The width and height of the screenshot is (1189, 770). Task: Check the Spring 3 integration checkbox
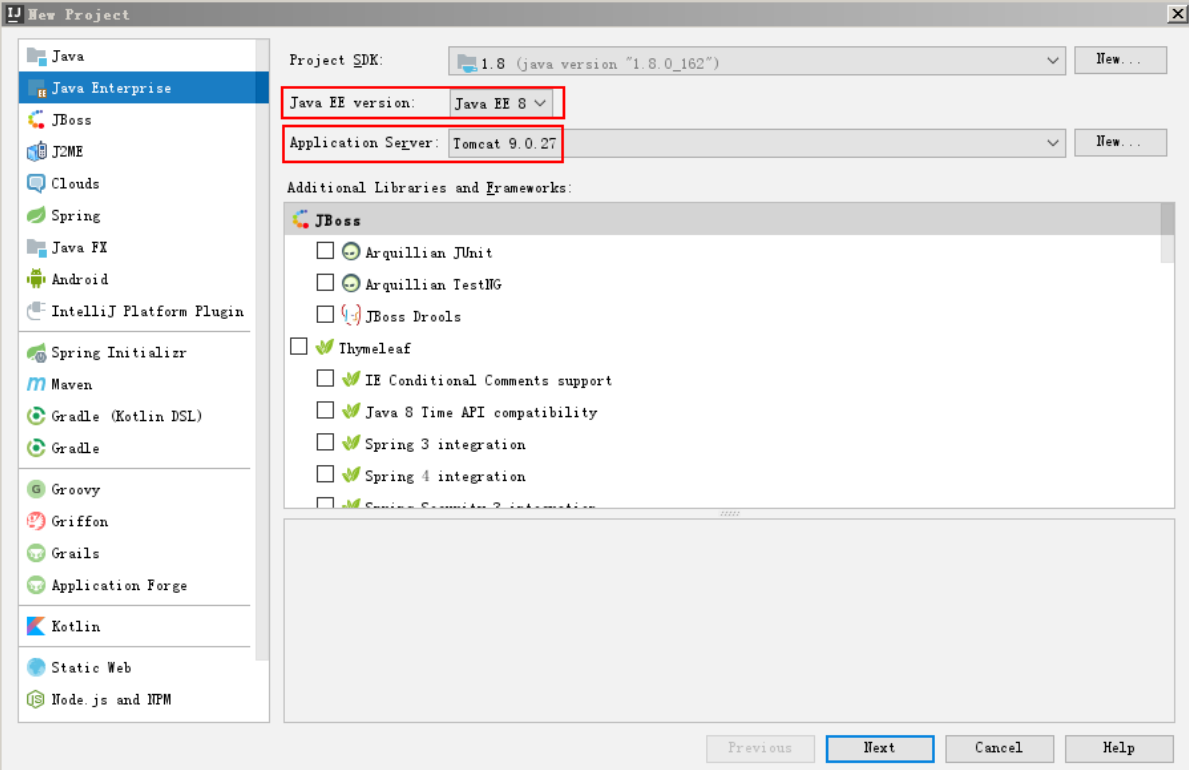[325, 442]
